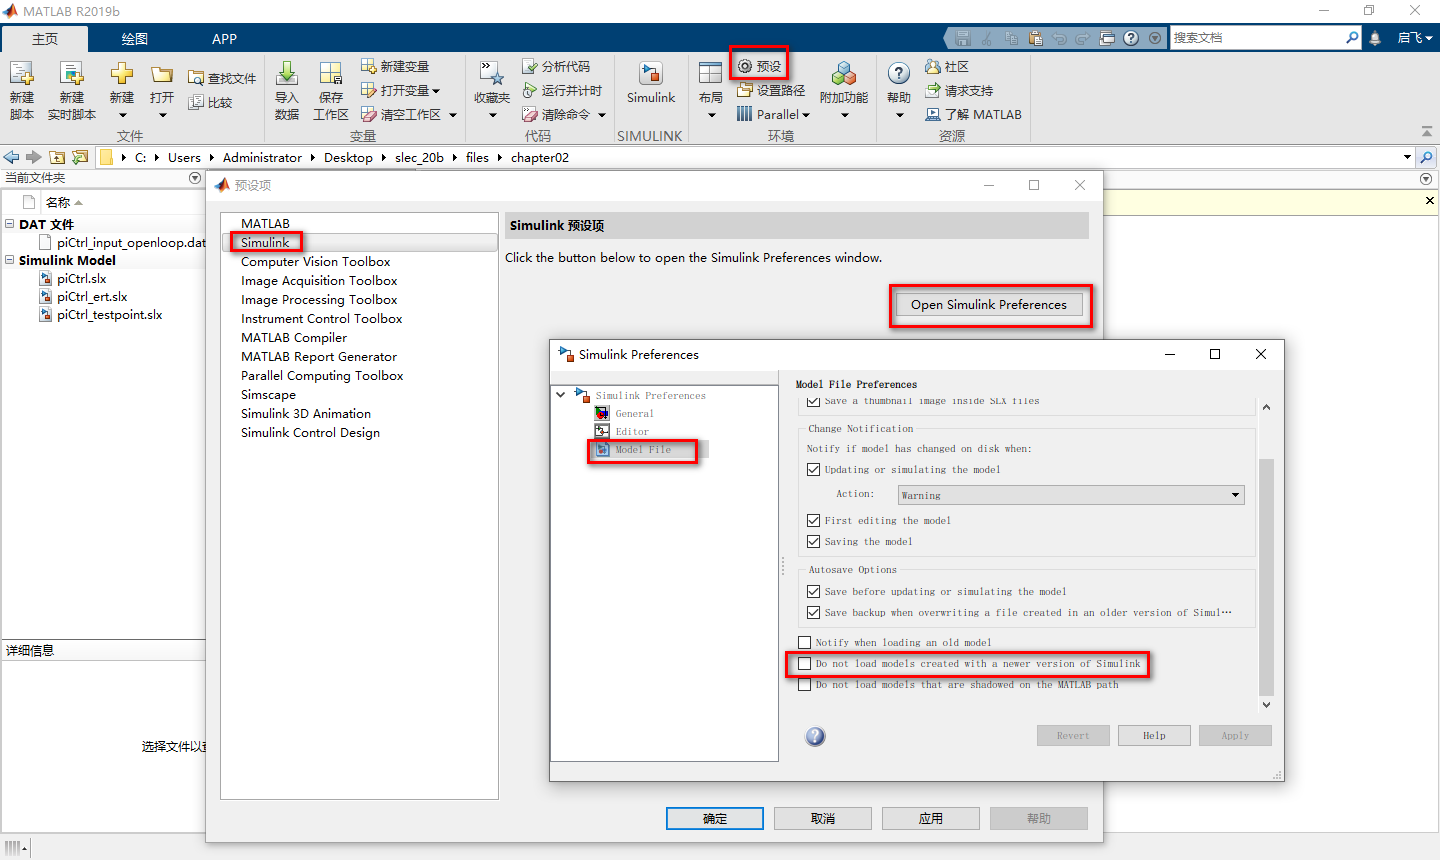
Task: Open 社区 community icon
Action: [933, 66]
